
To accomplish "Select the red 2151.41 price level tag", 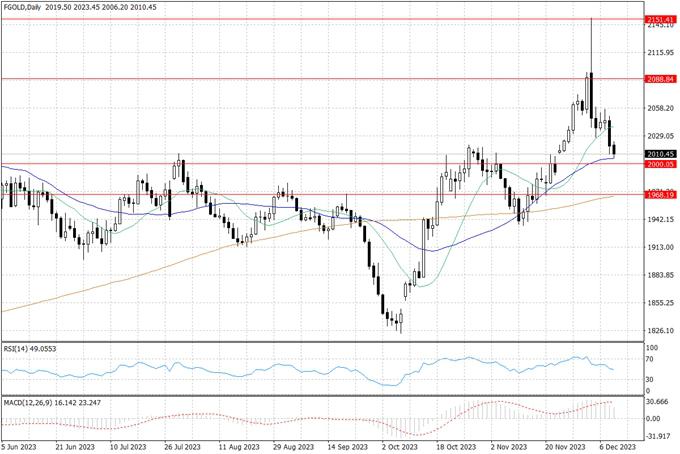I will click(658, 19).
